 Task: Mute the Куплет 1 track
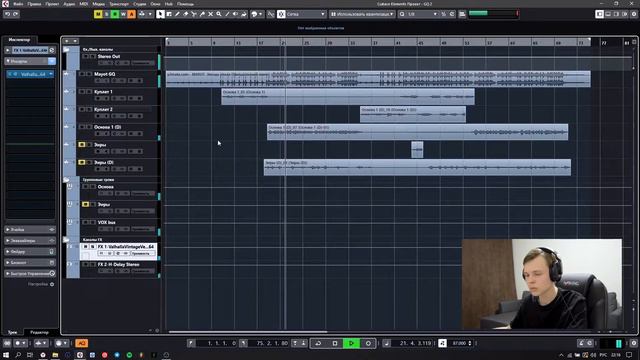pos(82,92)
